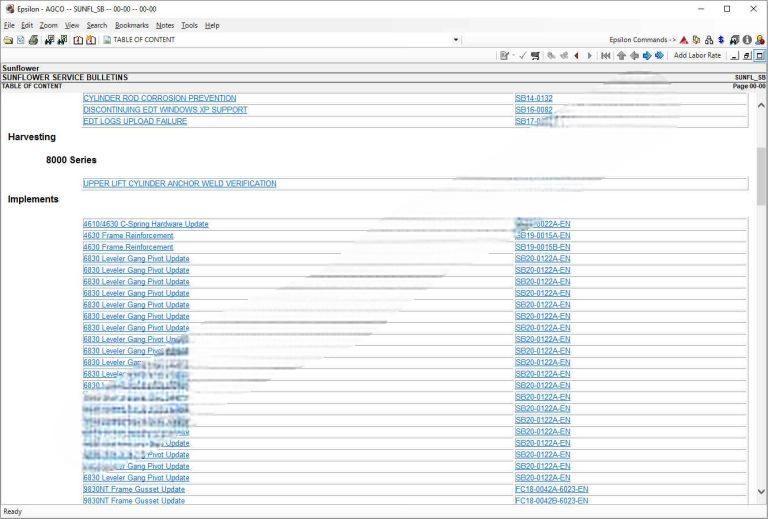This screenshot has height=519, width=768.
Task: Open 4610/4630 C-Spring Hardware Update link
Action: [x=146, y=224]
